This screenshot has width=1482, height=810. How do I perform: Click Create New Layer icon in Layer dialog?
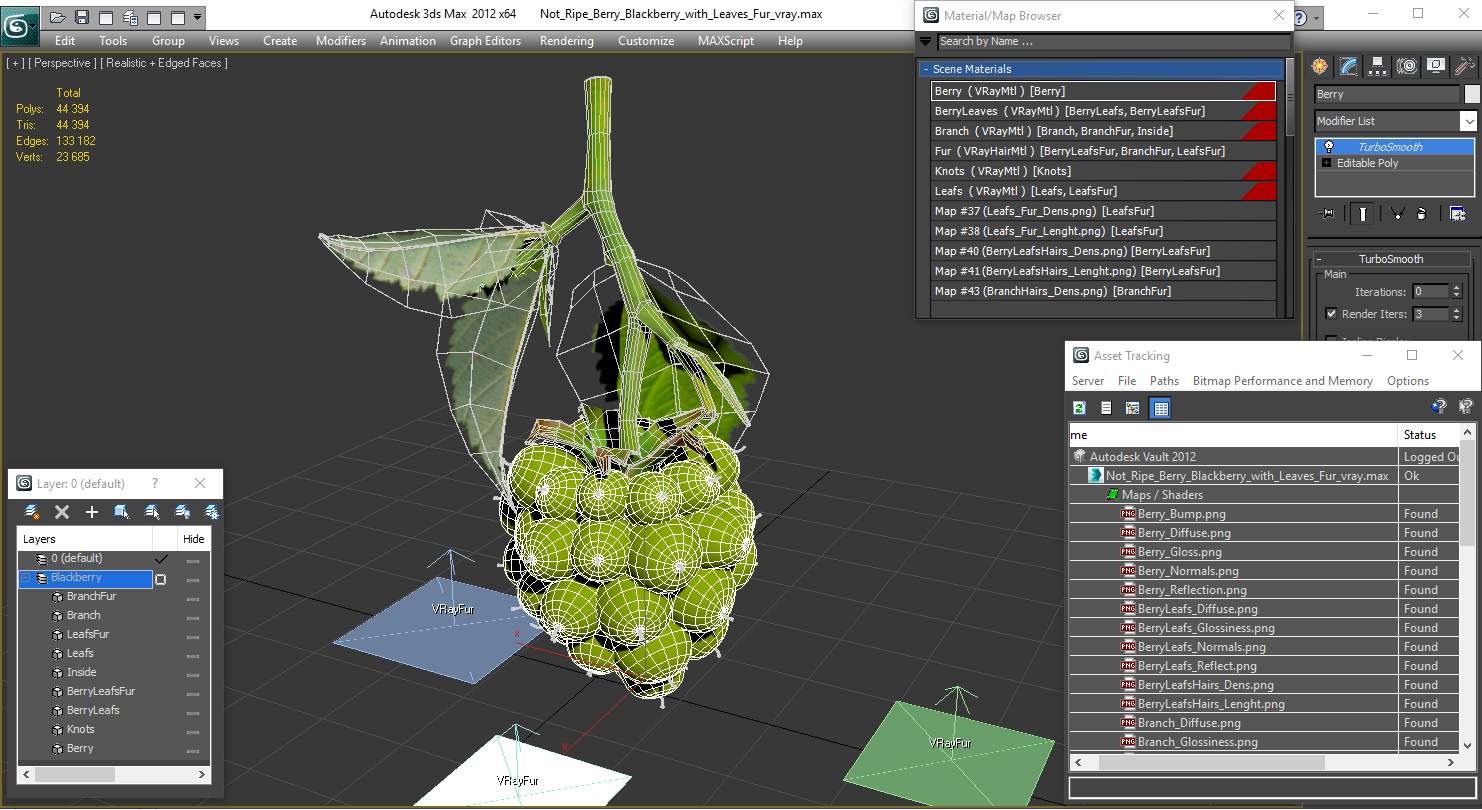[x=32, y=512]
